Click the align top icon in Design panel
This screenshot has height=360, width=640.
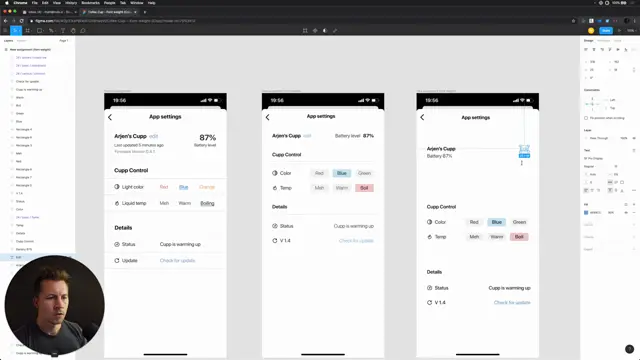pos(610,49)
